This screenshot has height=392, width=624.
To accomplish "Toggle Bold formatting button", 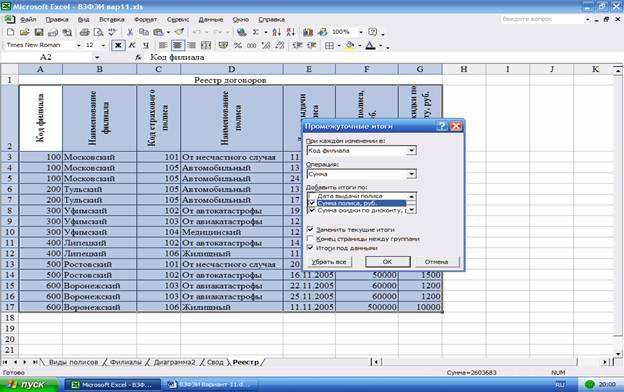I will click(x=118, y=45).
